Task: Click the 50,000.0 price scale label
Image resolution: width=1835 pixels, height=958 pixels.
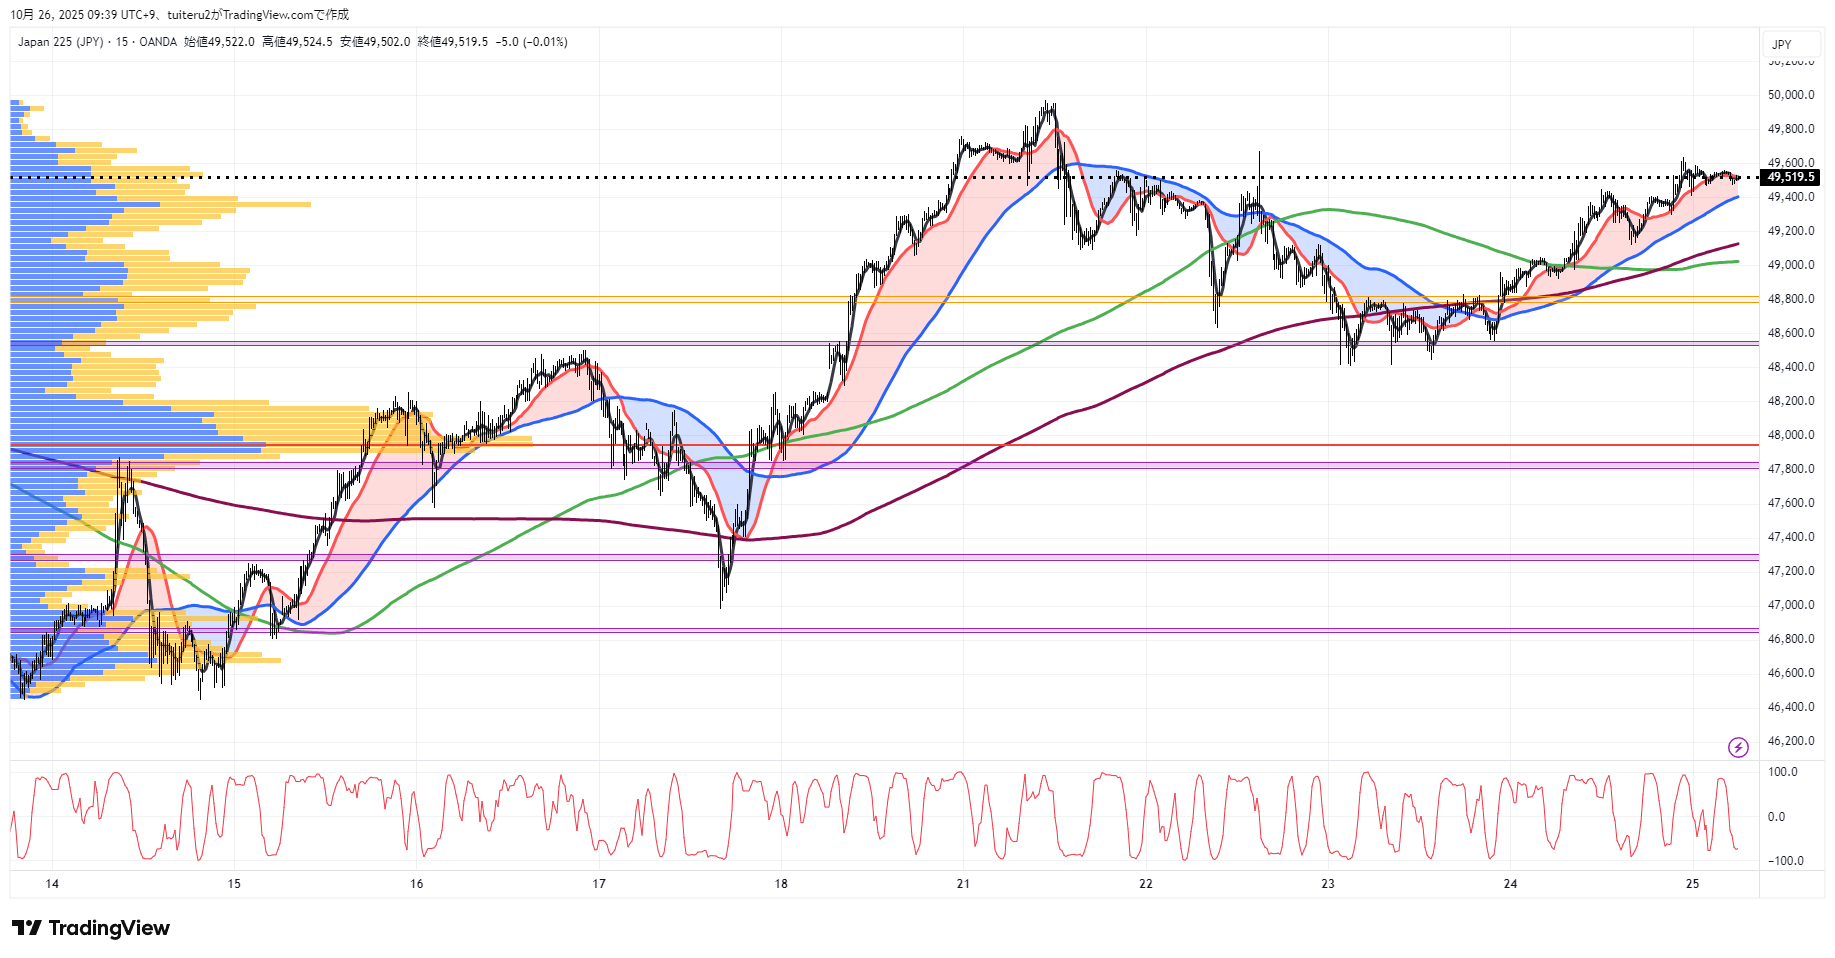Action: [x=1791, y=95]
